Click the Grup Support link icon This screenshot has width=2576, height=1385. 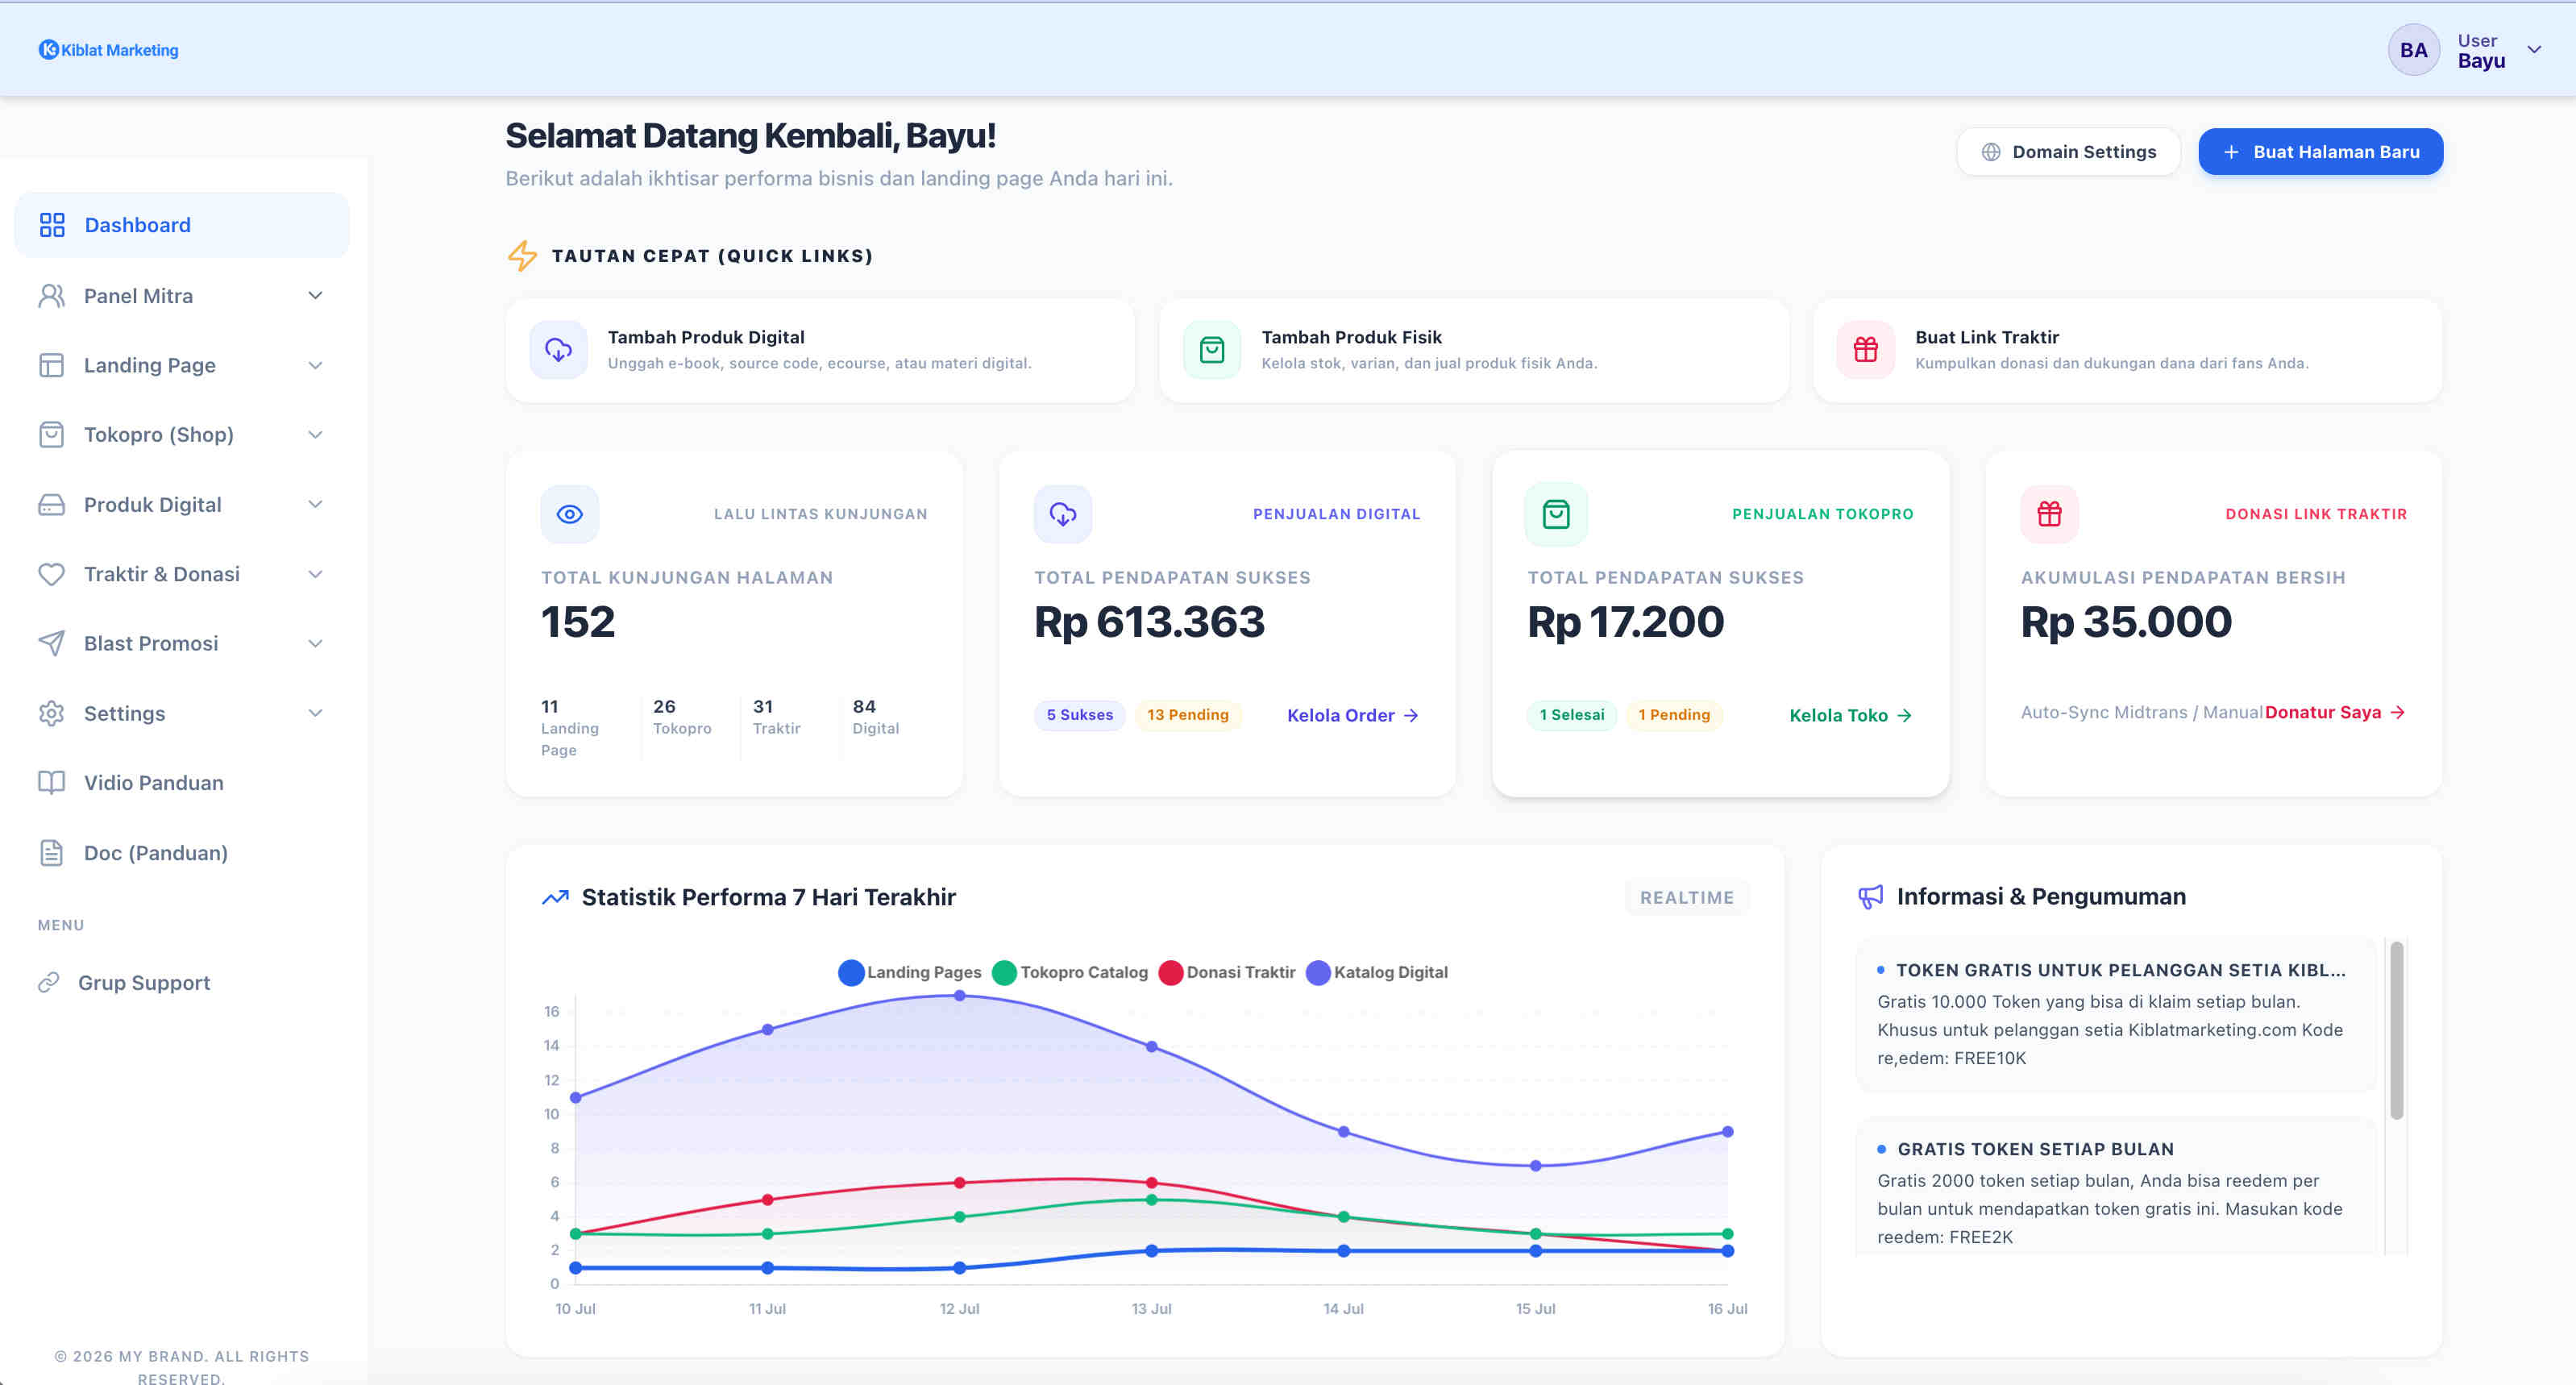(x=49, y=983)
